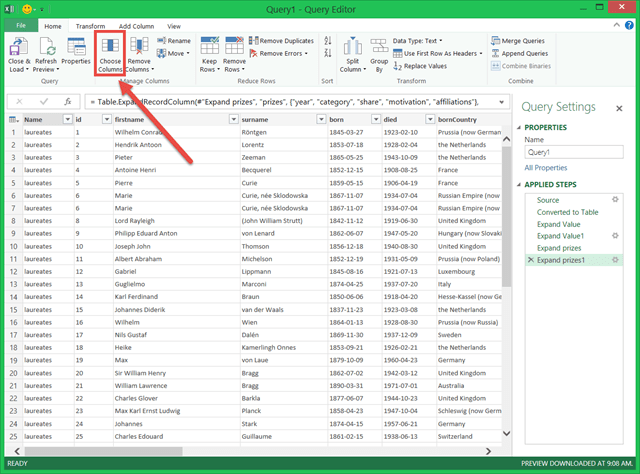Open the File menu
Viewport: 640px width, 474px height.
pyautogui.click(x=21, y=24)
